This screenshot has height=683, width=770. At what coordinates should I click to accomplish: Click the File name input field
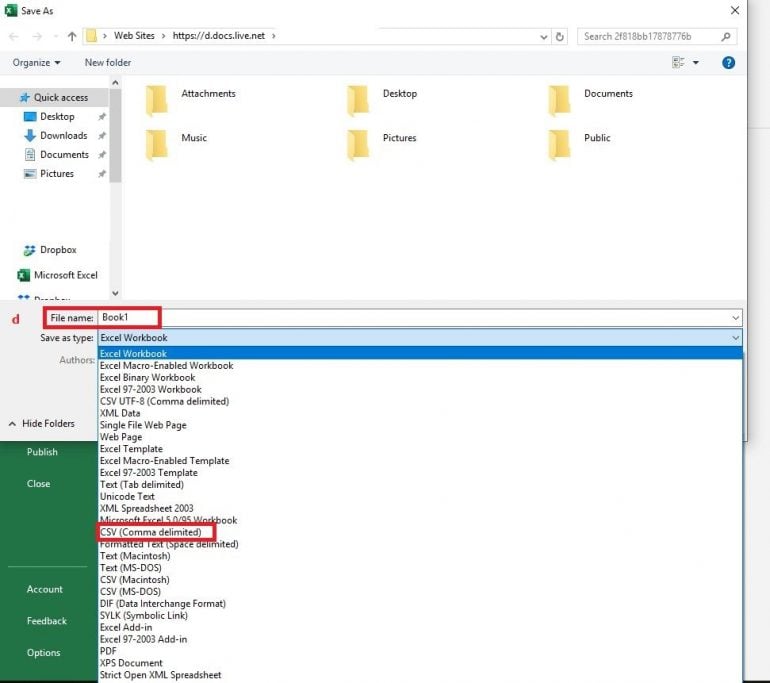[x=420, y=318]
